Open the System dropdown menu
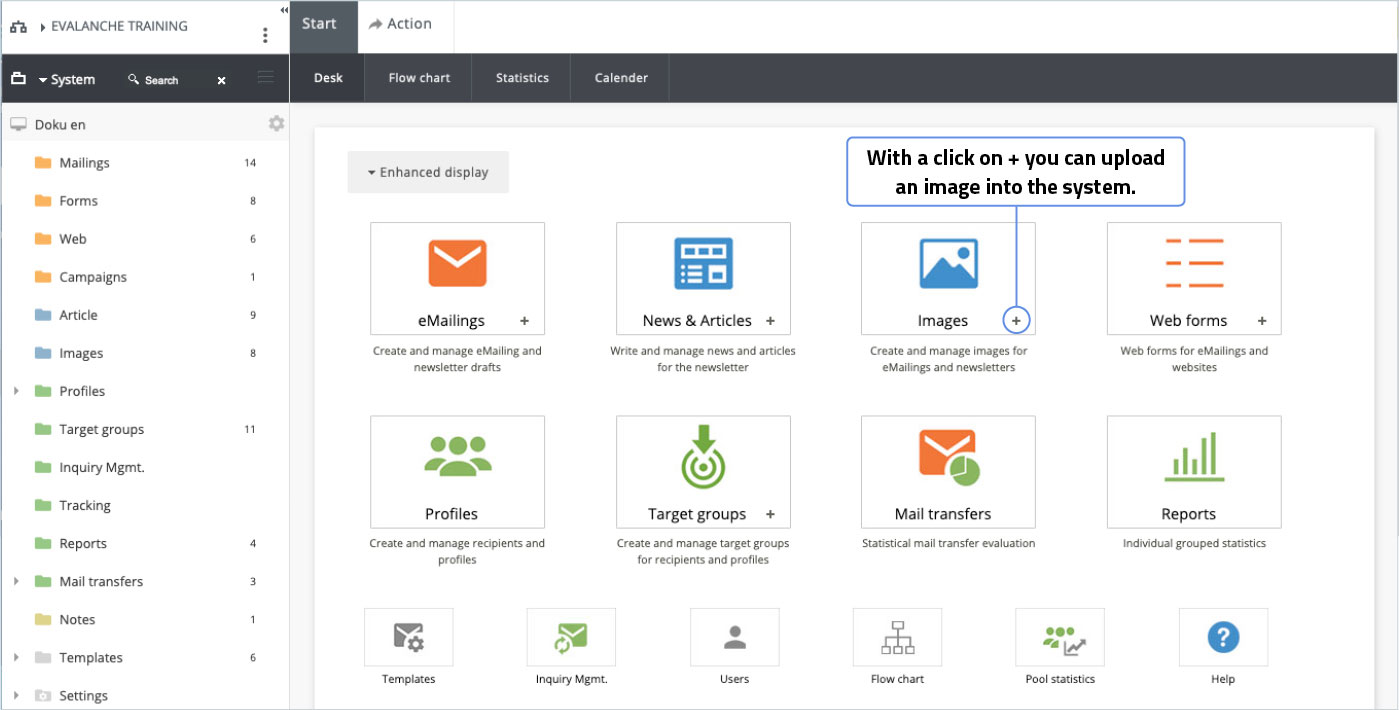Image resolution: width=1399 pixels, height=710 pixels. (x=66, y=80)
